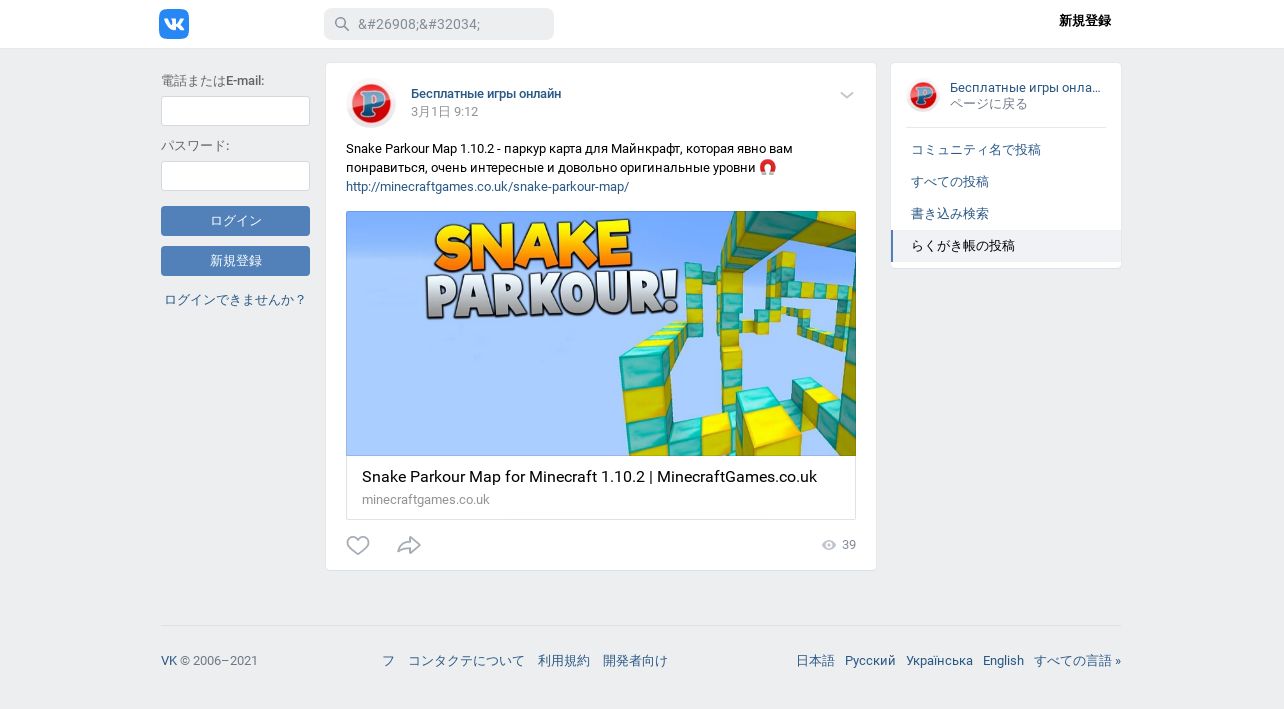The image size is (1284, 709).
Task: Open the Snake Parkour preview image
Action: (x=601, y=334)
